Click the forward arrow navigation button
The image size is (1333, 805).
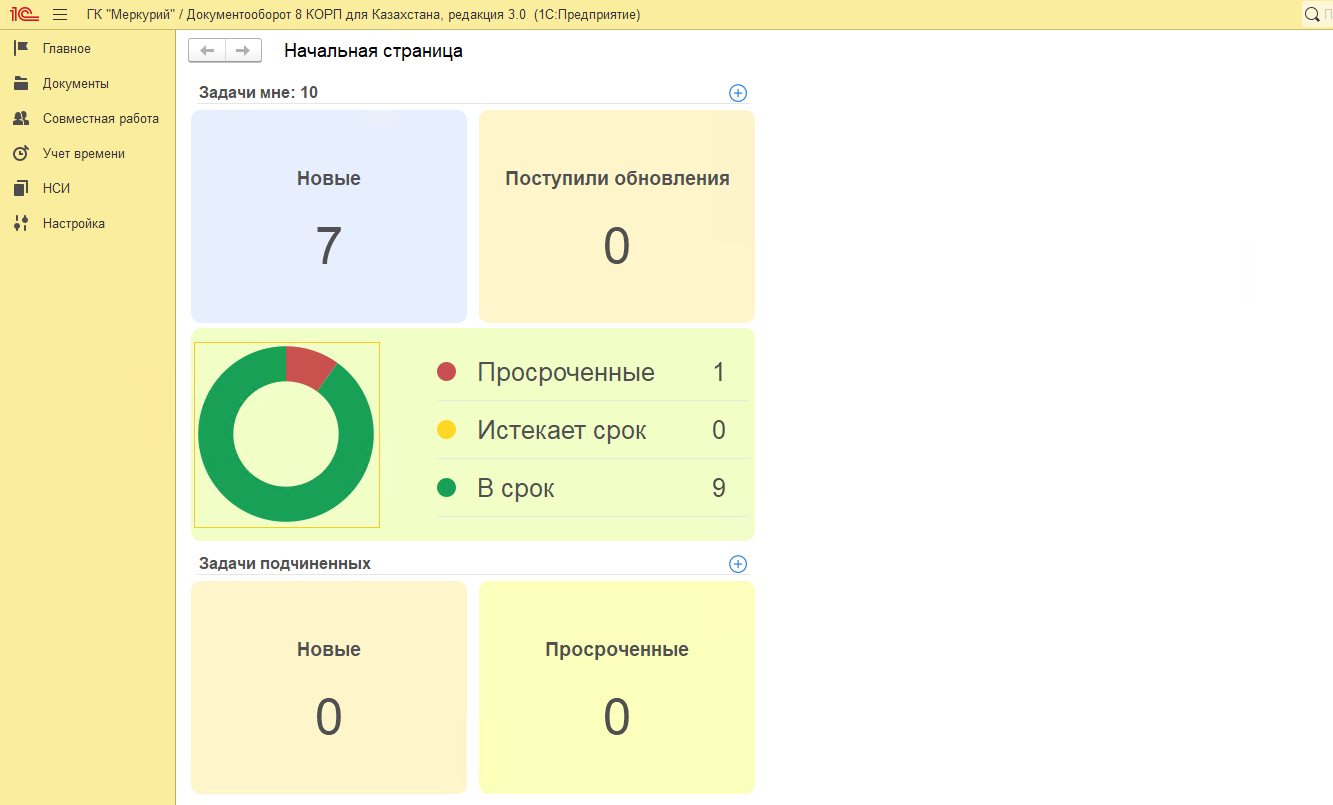point(243,51)
